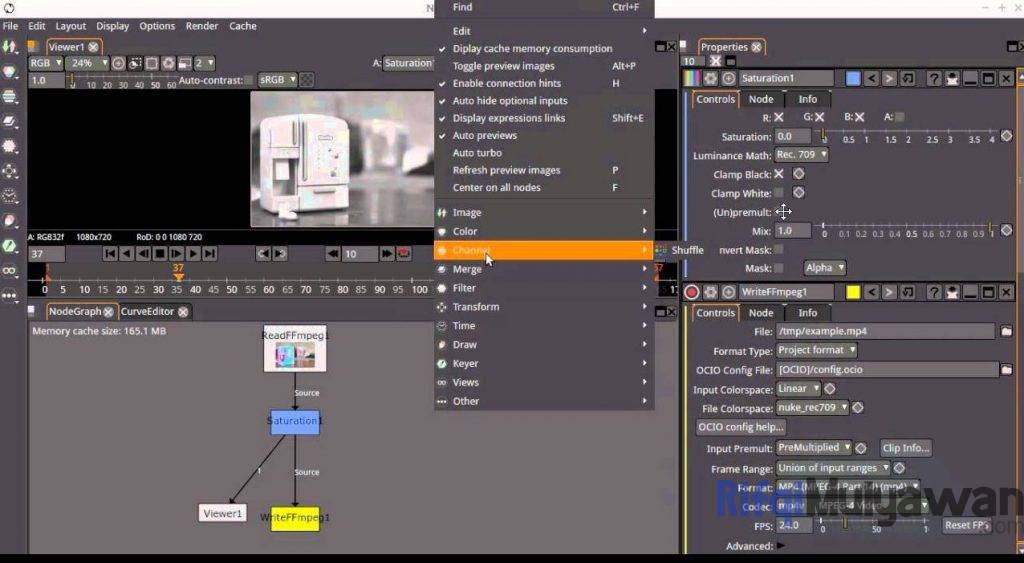Click the Clip Info button

click(x=905, y=448)
